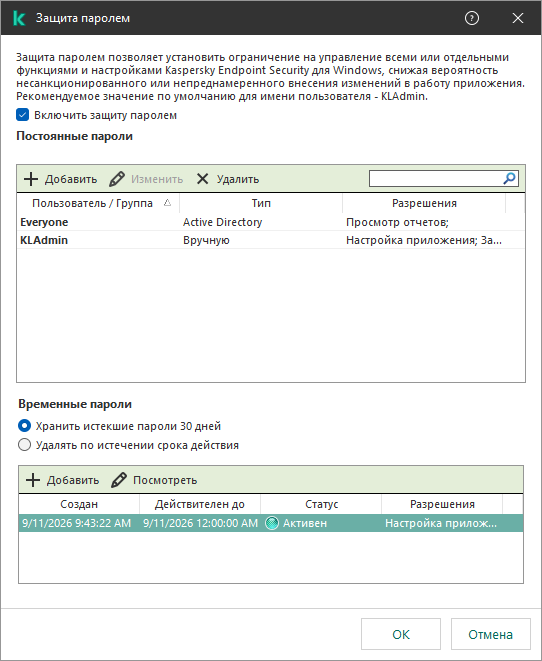Select created date 9/11/2026 9:43:22 AM

(77, 523)
